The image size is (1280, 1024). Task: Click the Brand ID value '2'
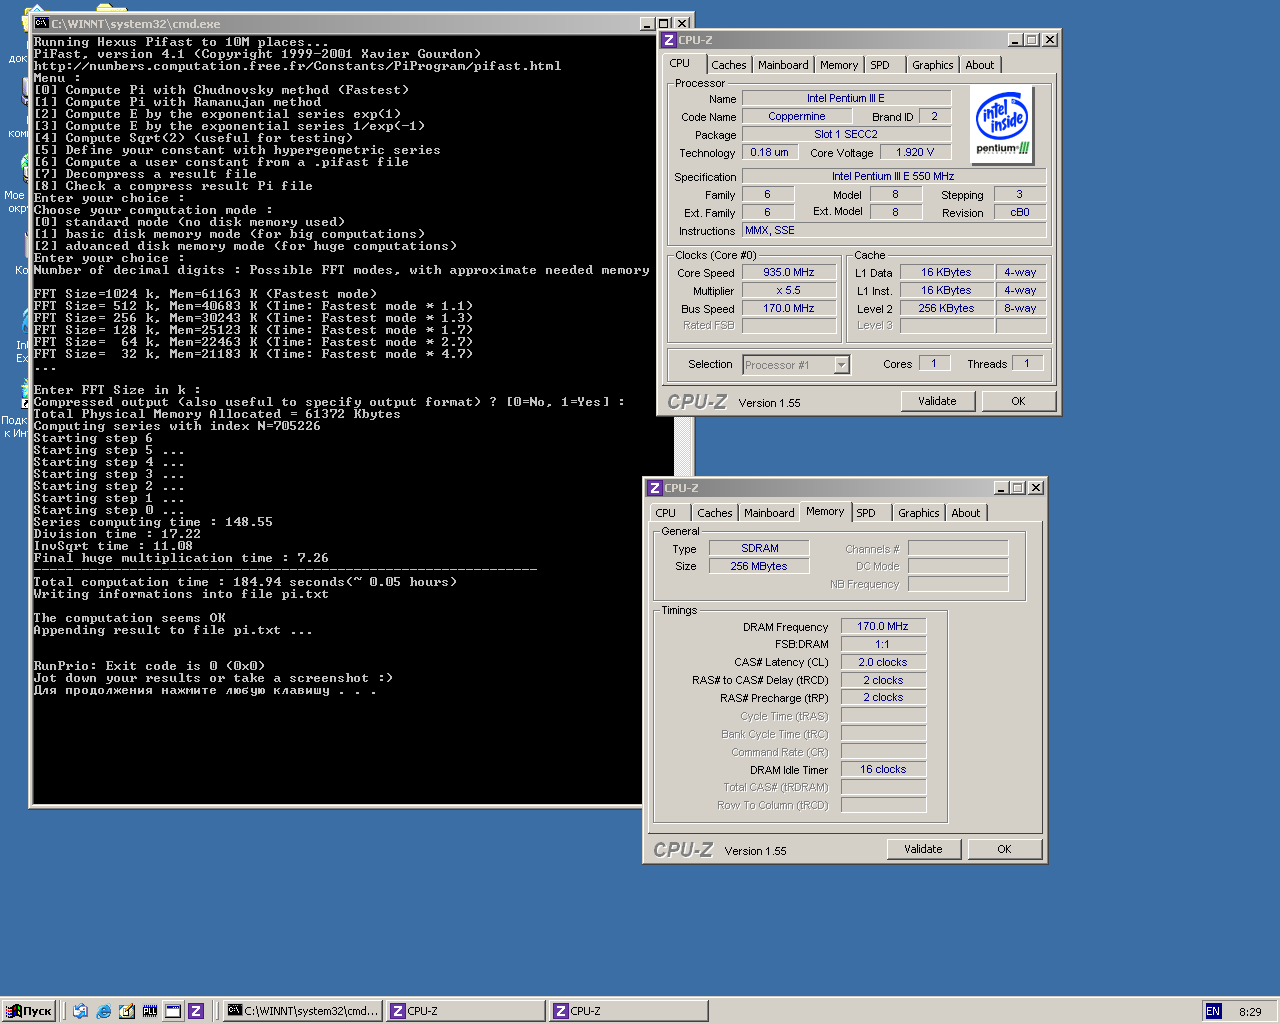pos(935,116)
